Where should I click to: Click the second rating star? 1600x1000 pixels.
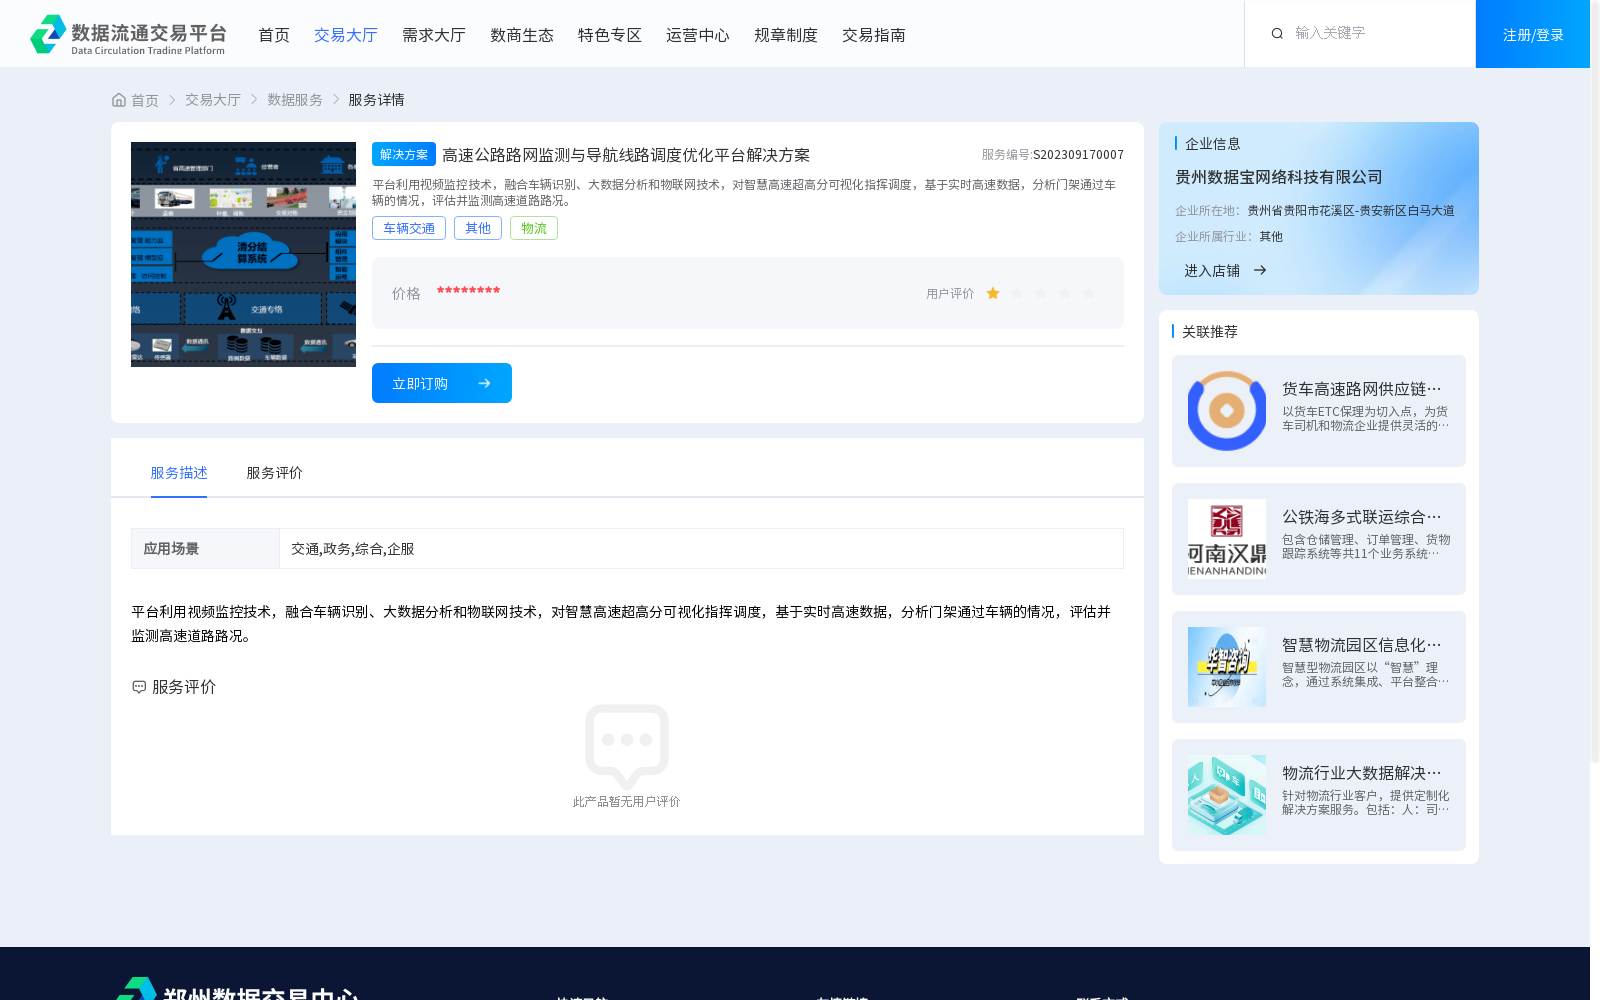tap(1017, 293)
